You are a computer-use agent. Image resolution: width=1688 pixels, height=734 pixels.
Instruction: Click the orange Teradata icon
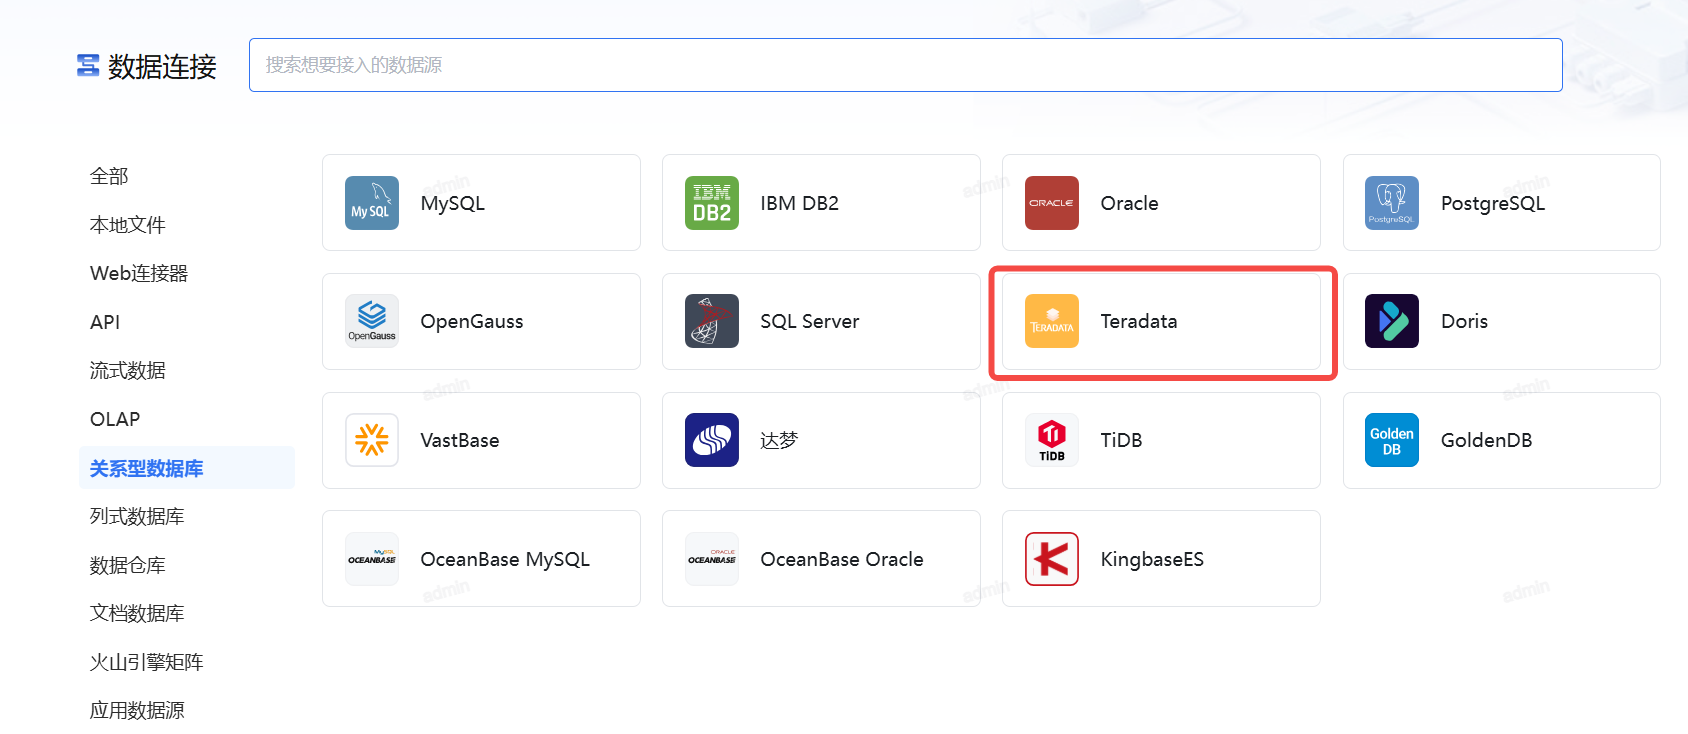1052,321
